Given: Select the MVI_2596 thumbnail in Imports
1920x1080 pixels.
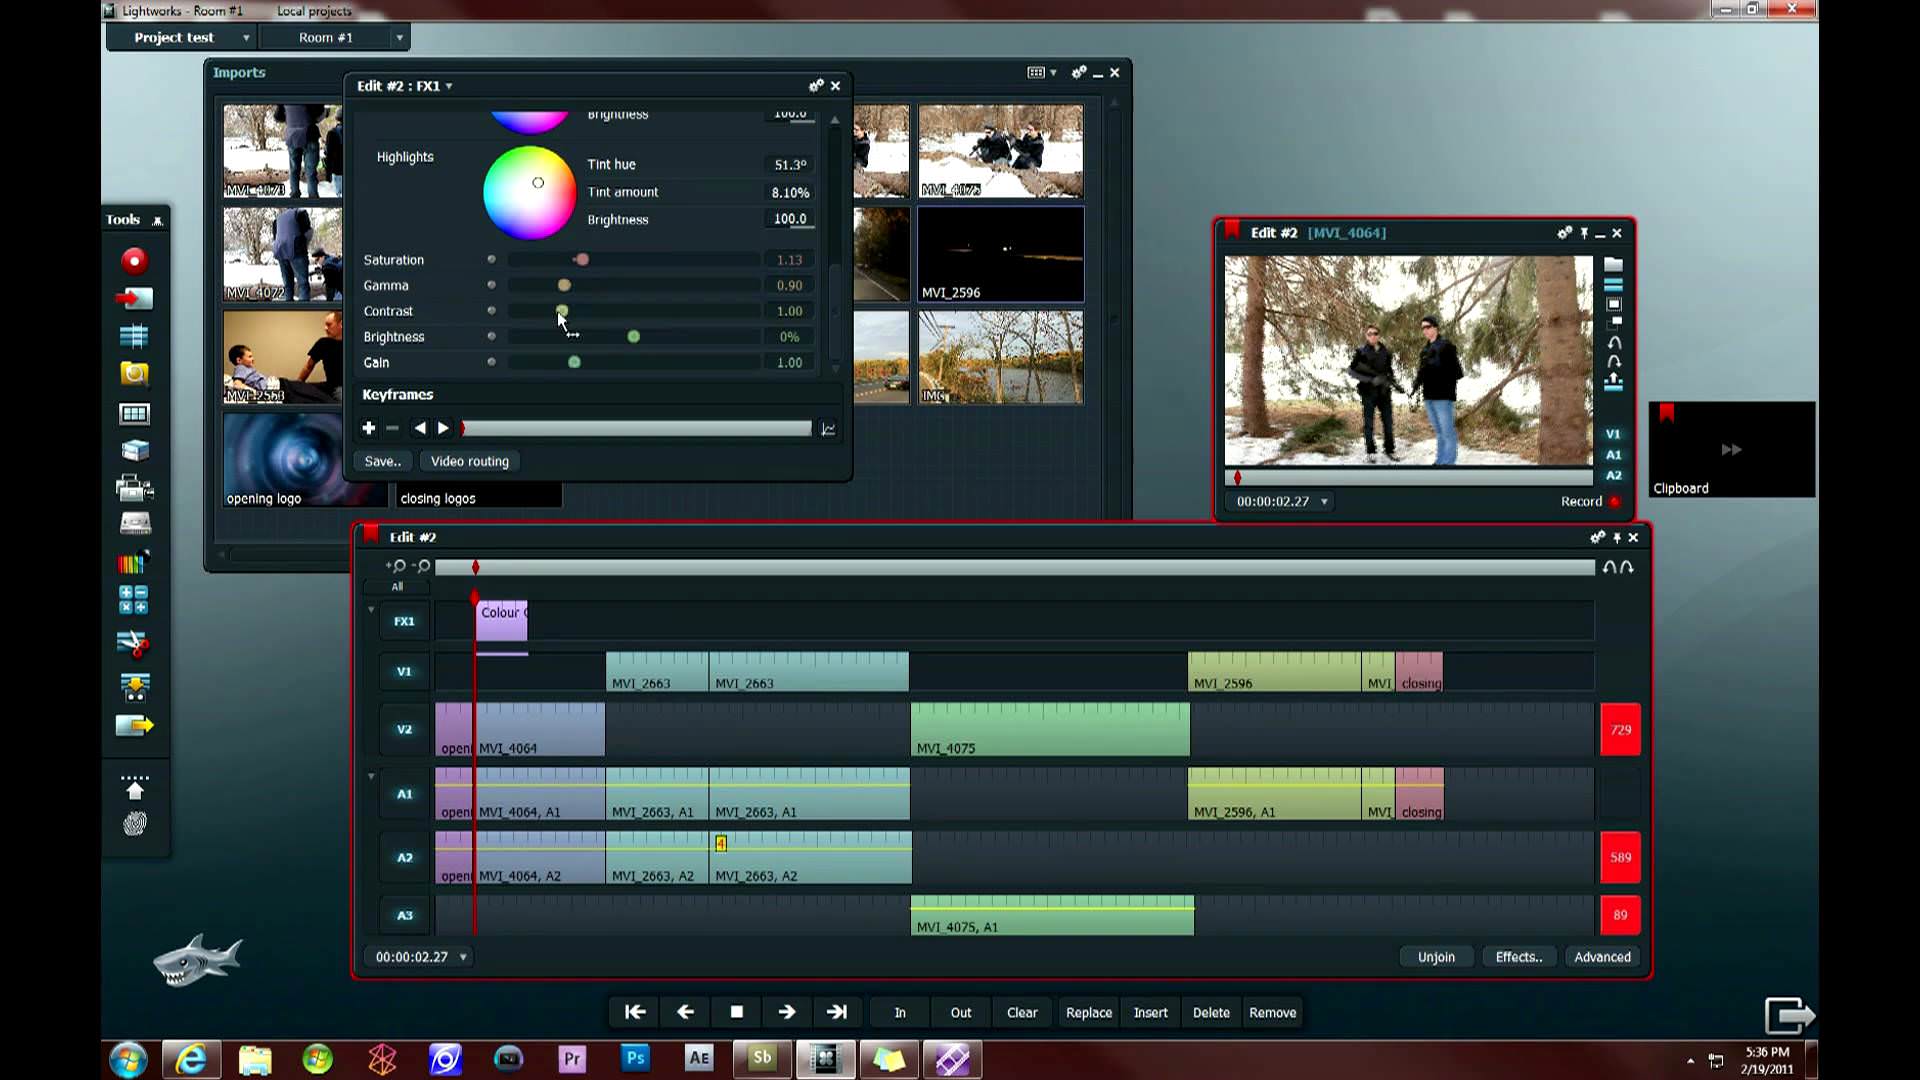Looking at the screenshot, I should (1000, 254).
